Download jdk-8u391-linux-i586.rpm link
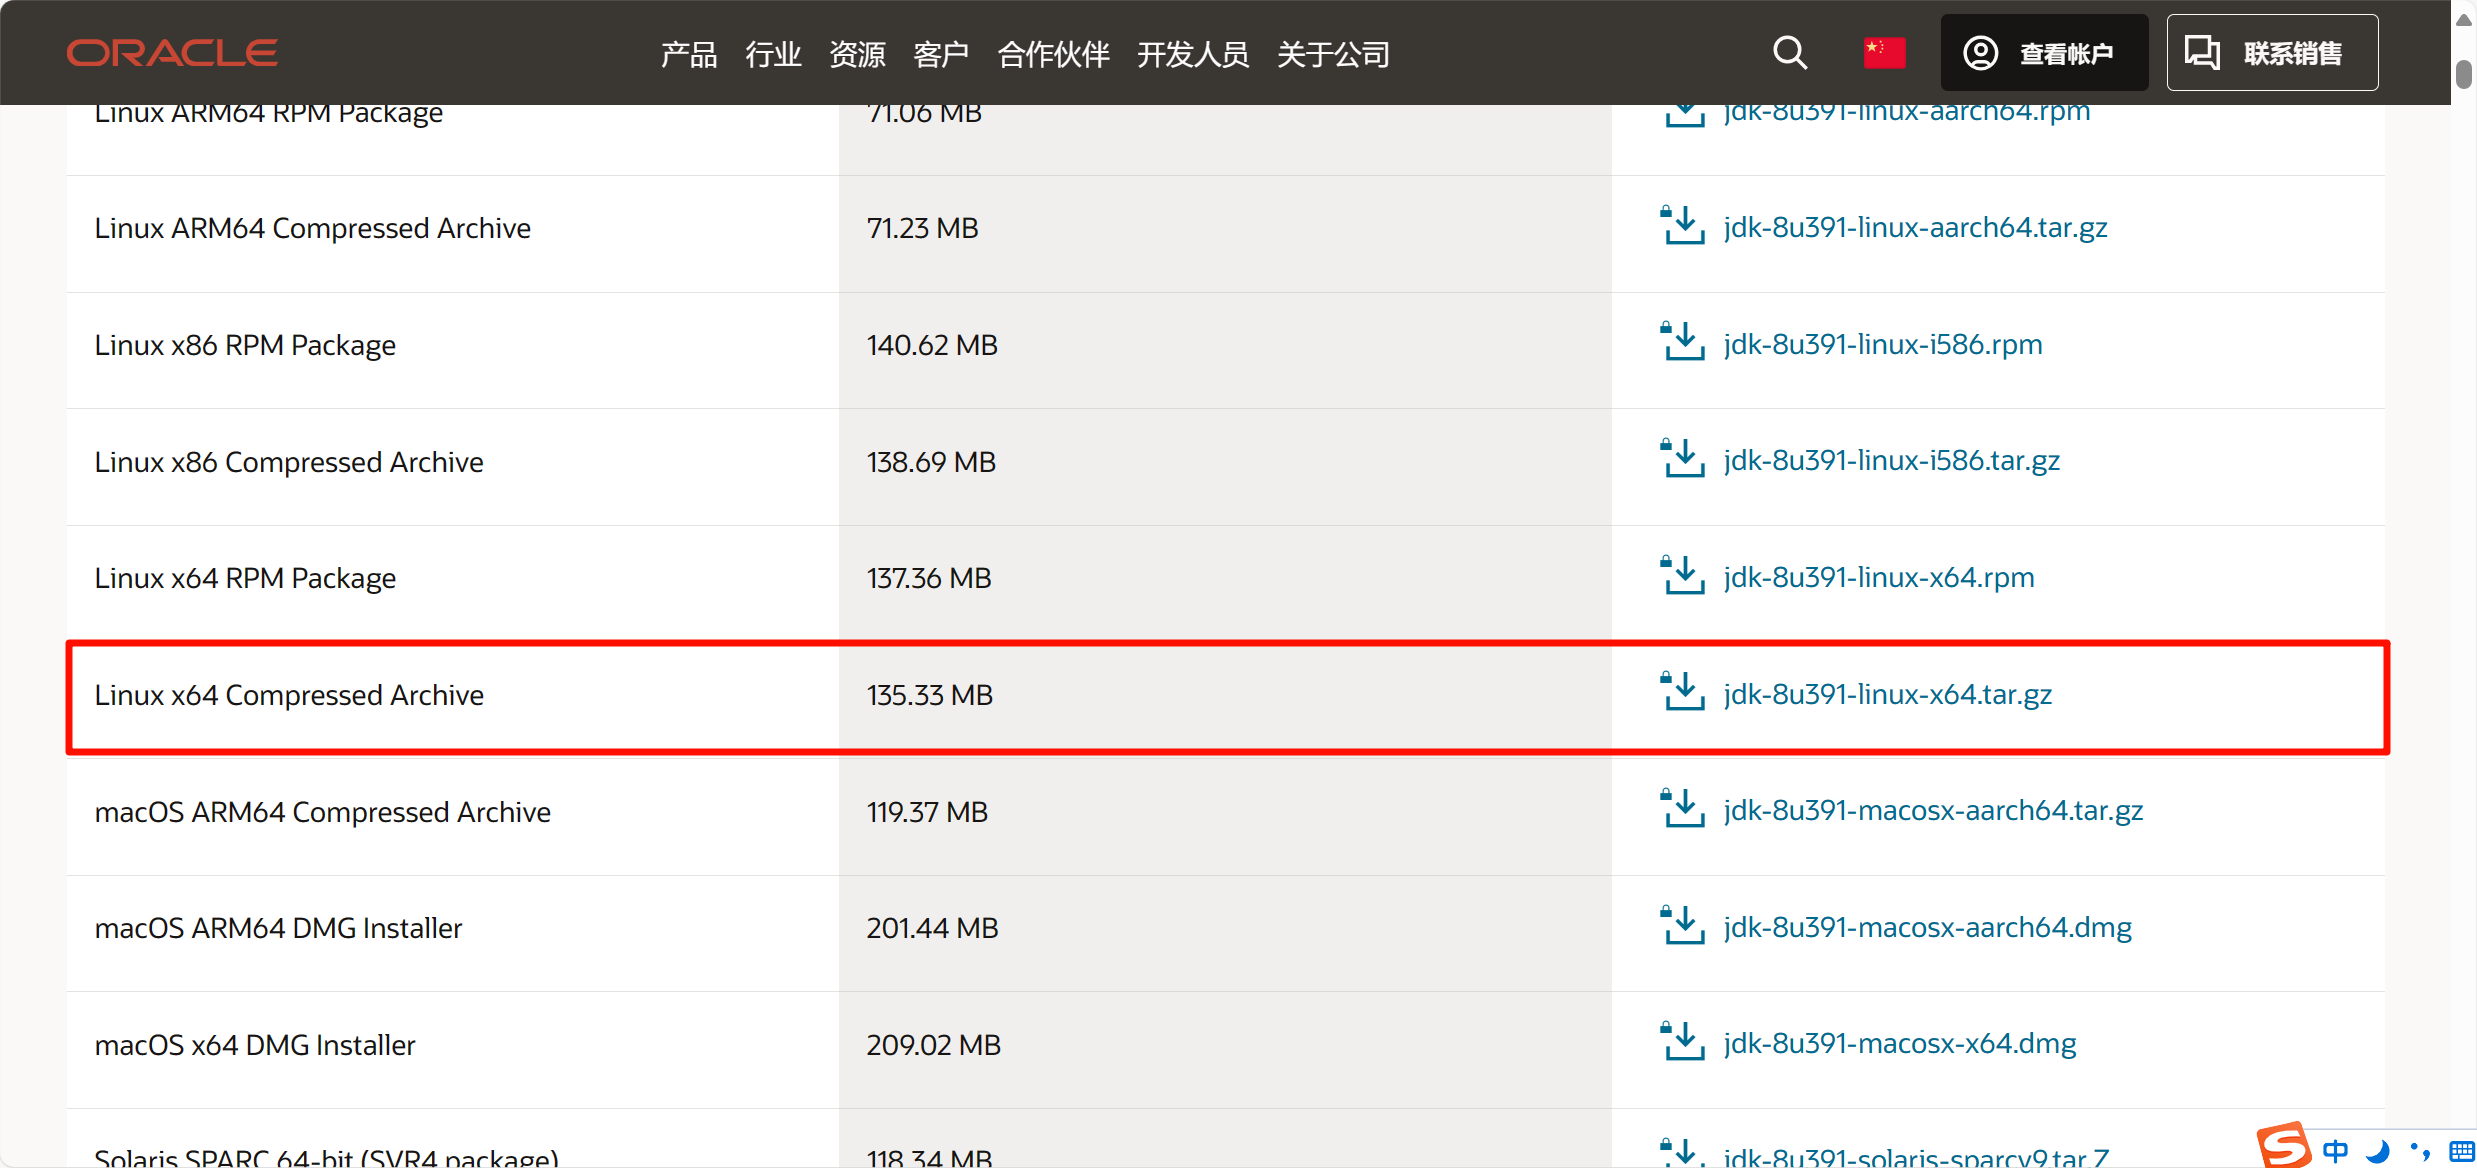This screenshot has height=1168, width=2477. pyautogui.click(x=1883, y=345)
